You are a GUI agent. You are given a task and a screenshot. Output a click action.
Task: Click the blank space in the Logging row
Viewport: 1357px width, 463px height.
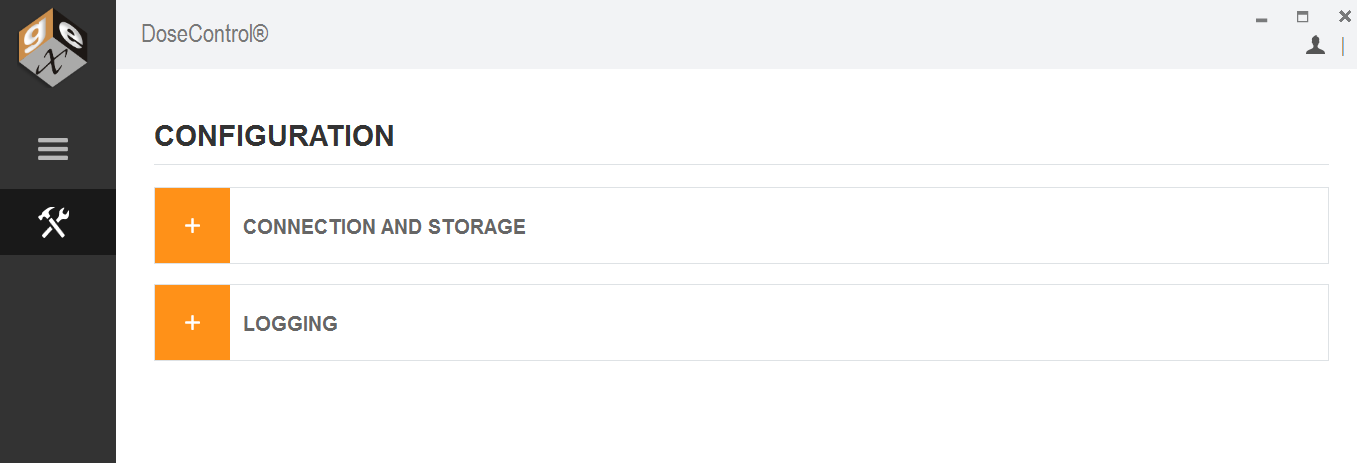(832, 323)
